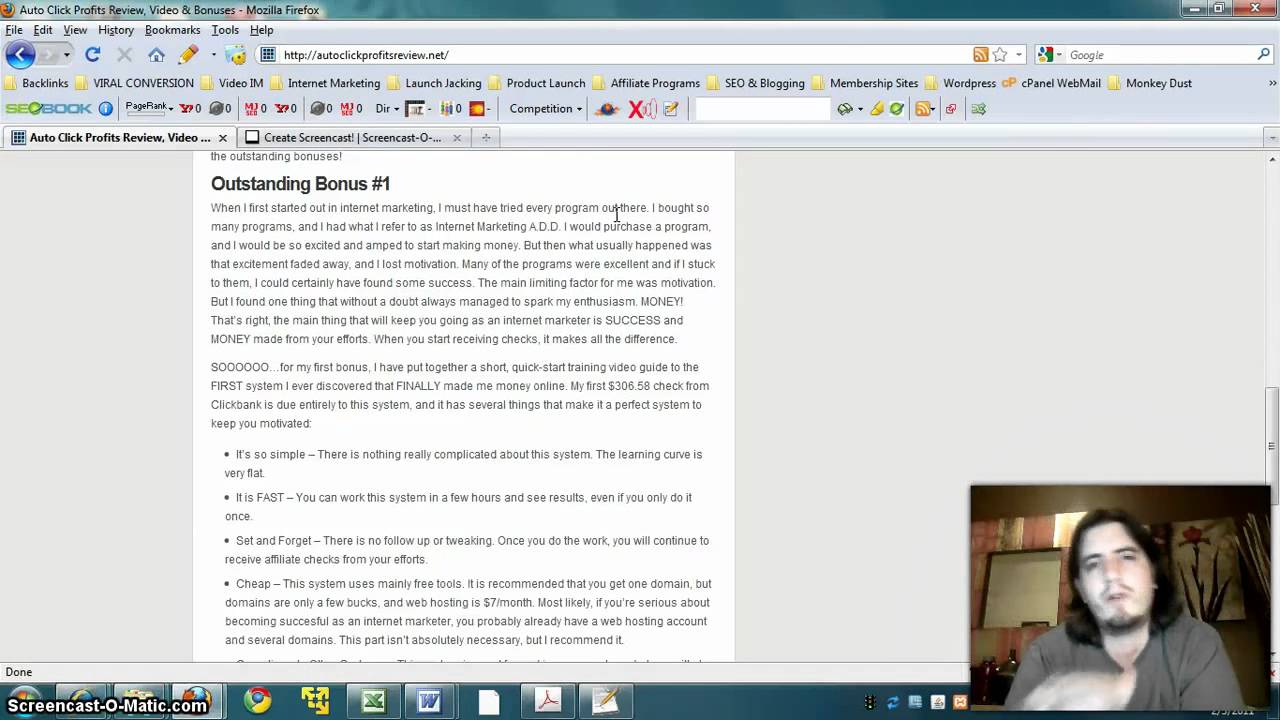Click the webcam video overlay

click(x=1120, y=596)
